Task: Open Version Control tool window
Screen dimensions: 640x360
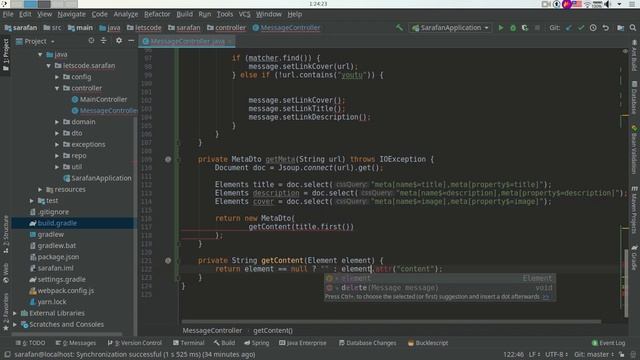Action: click(135, 343)
